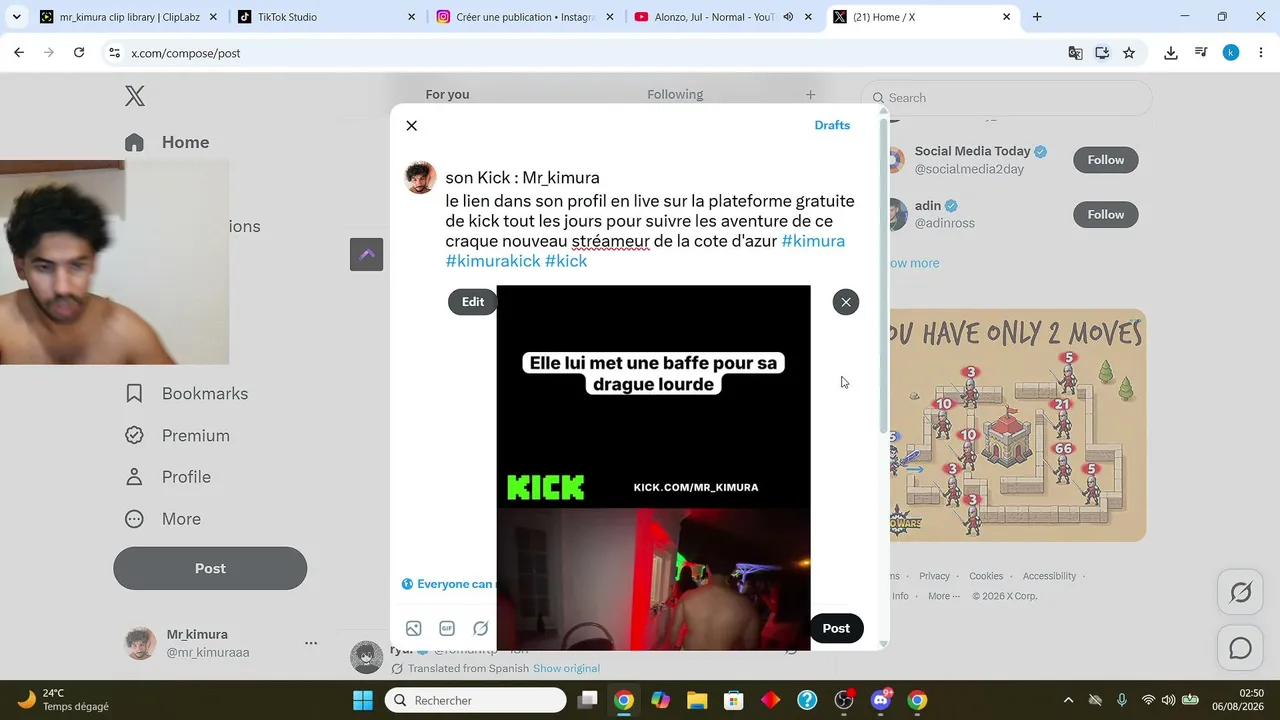Open the Chrome three-dot menu
The height and width of the screenshot is (720, 1280).
[x=1261, y=53]
